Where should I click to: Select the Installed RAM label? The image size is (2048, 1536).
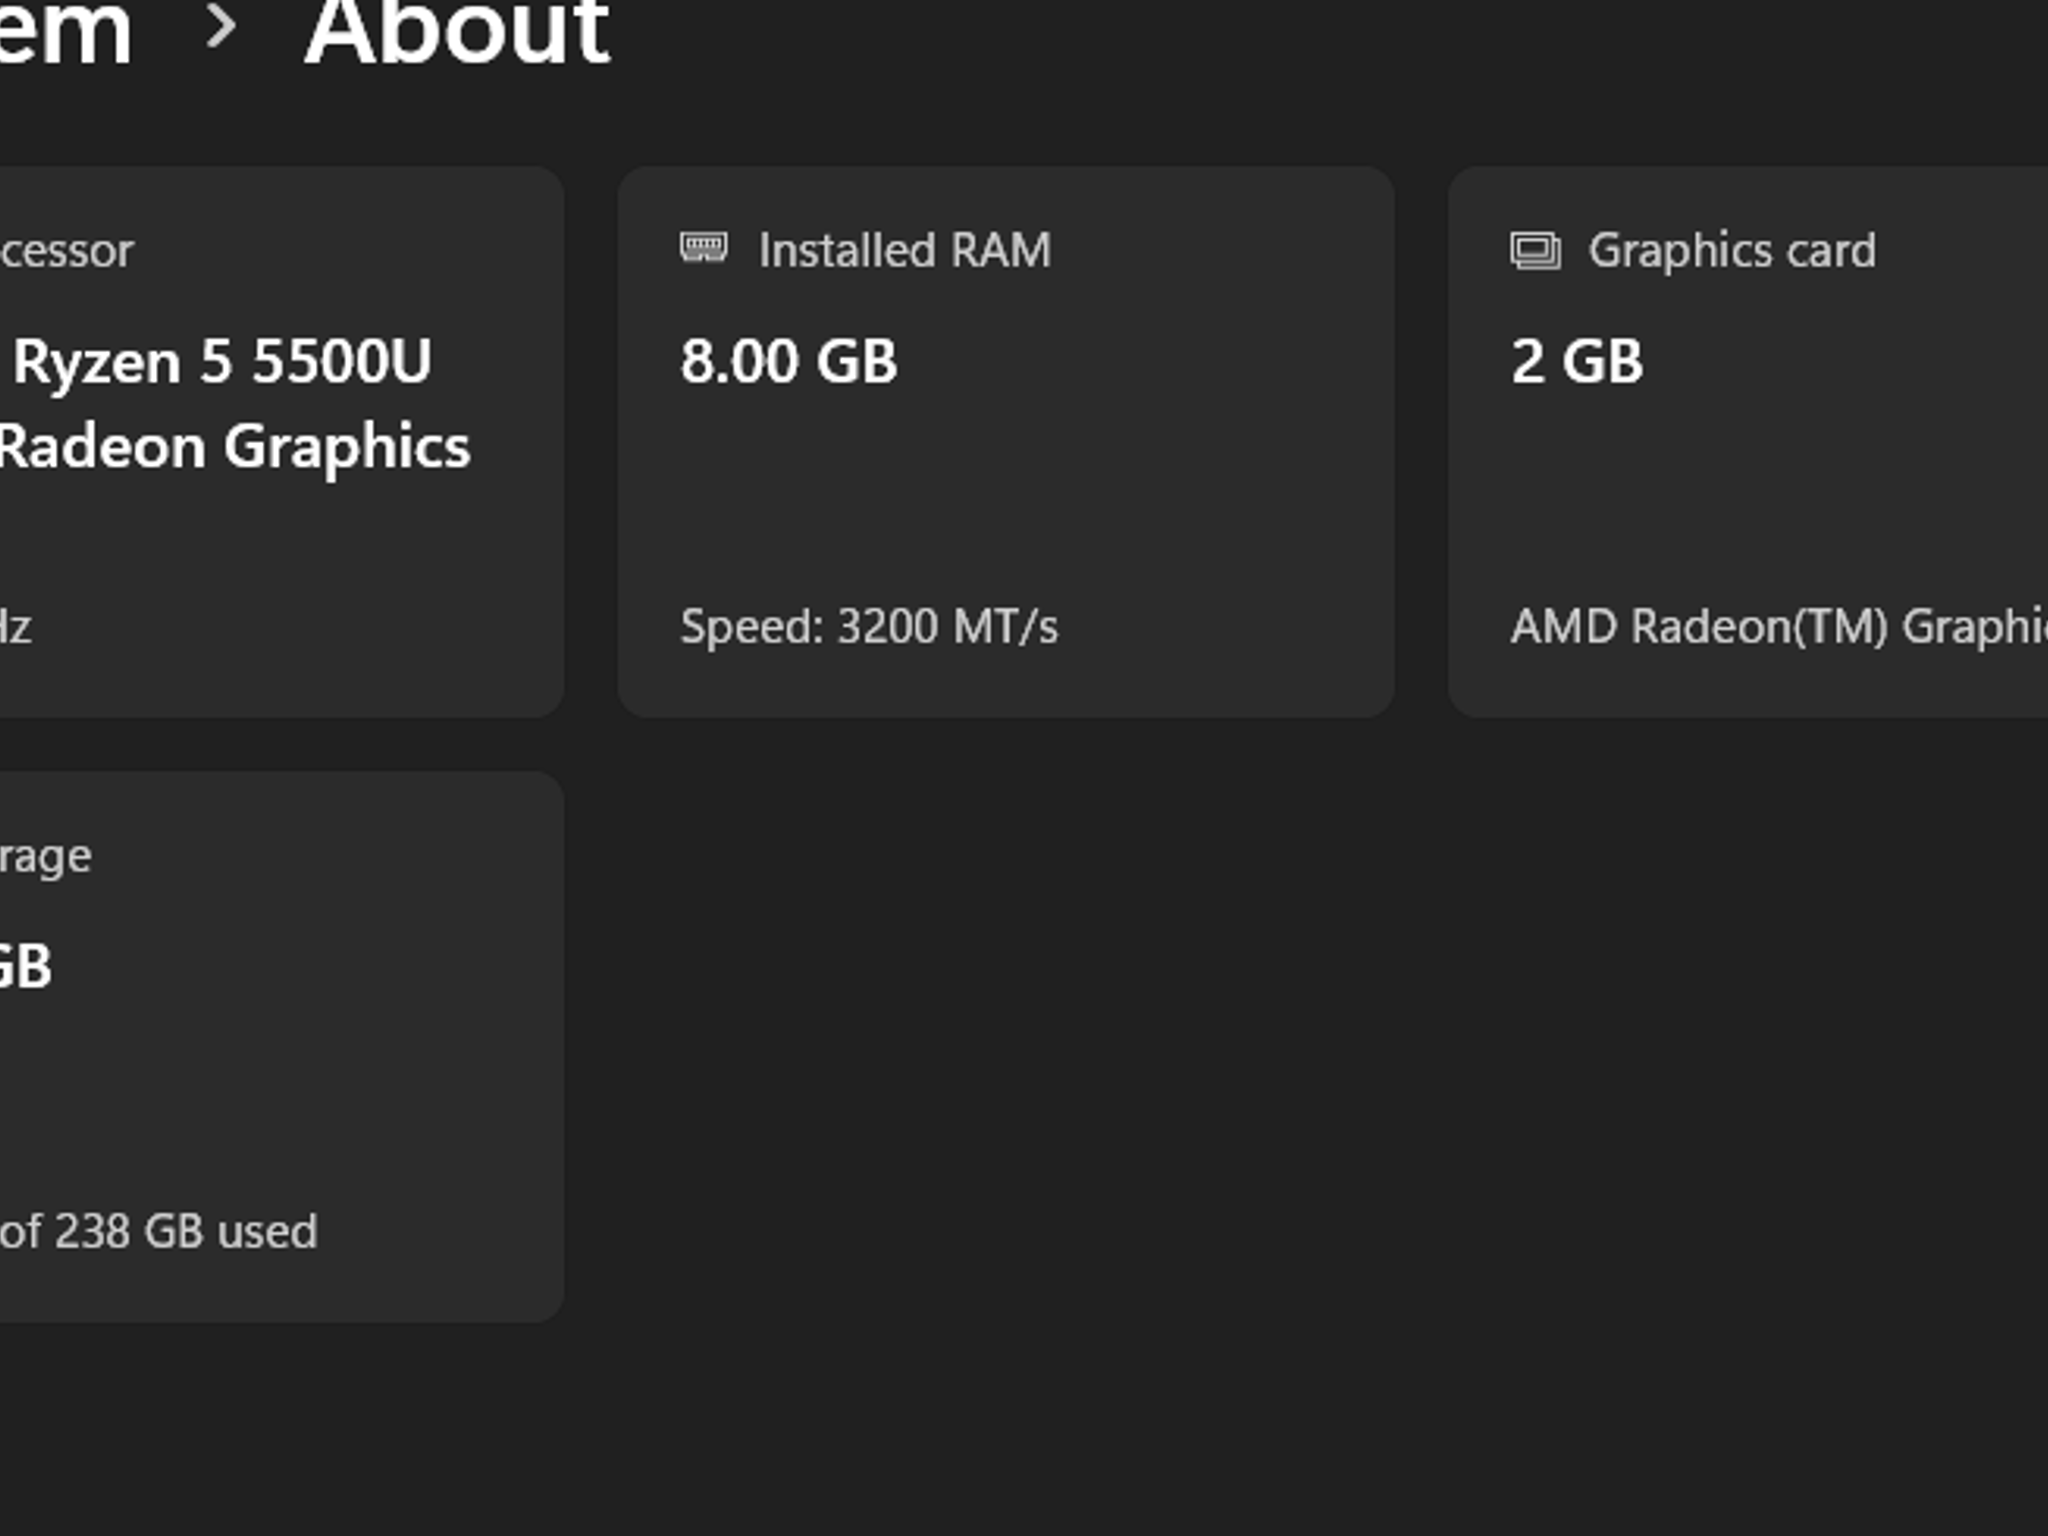tap(905, 250)
